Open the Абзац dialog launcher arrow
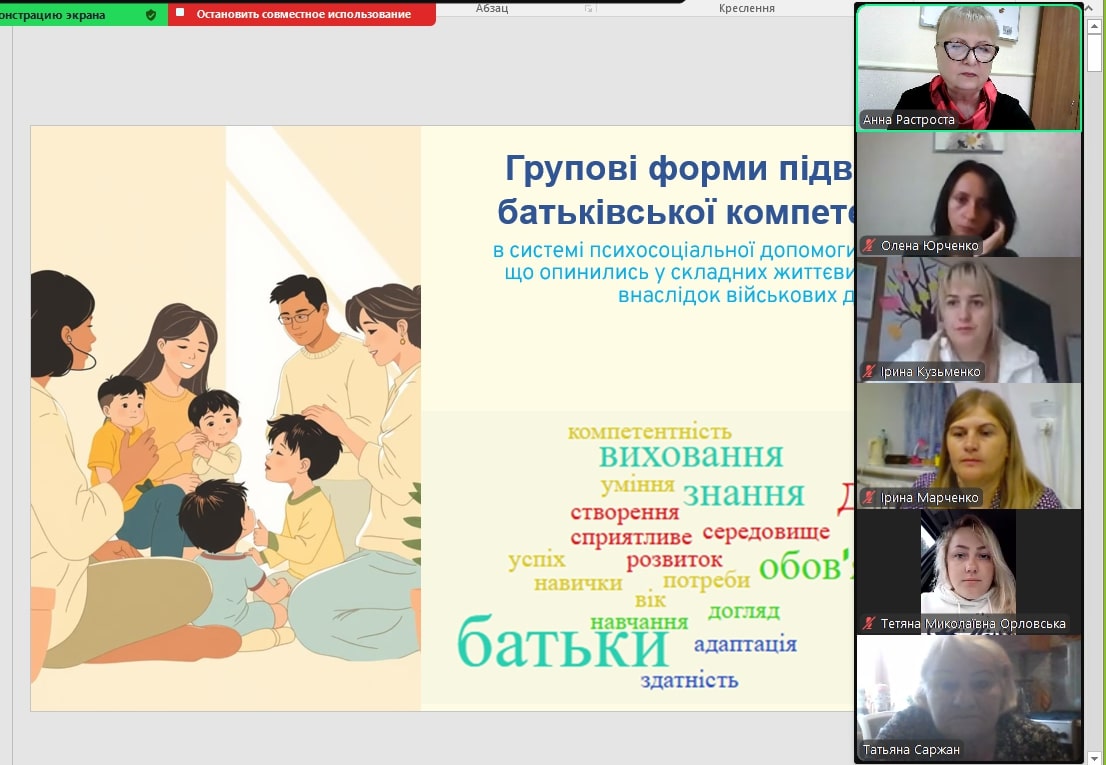 [x=589, y=8]
